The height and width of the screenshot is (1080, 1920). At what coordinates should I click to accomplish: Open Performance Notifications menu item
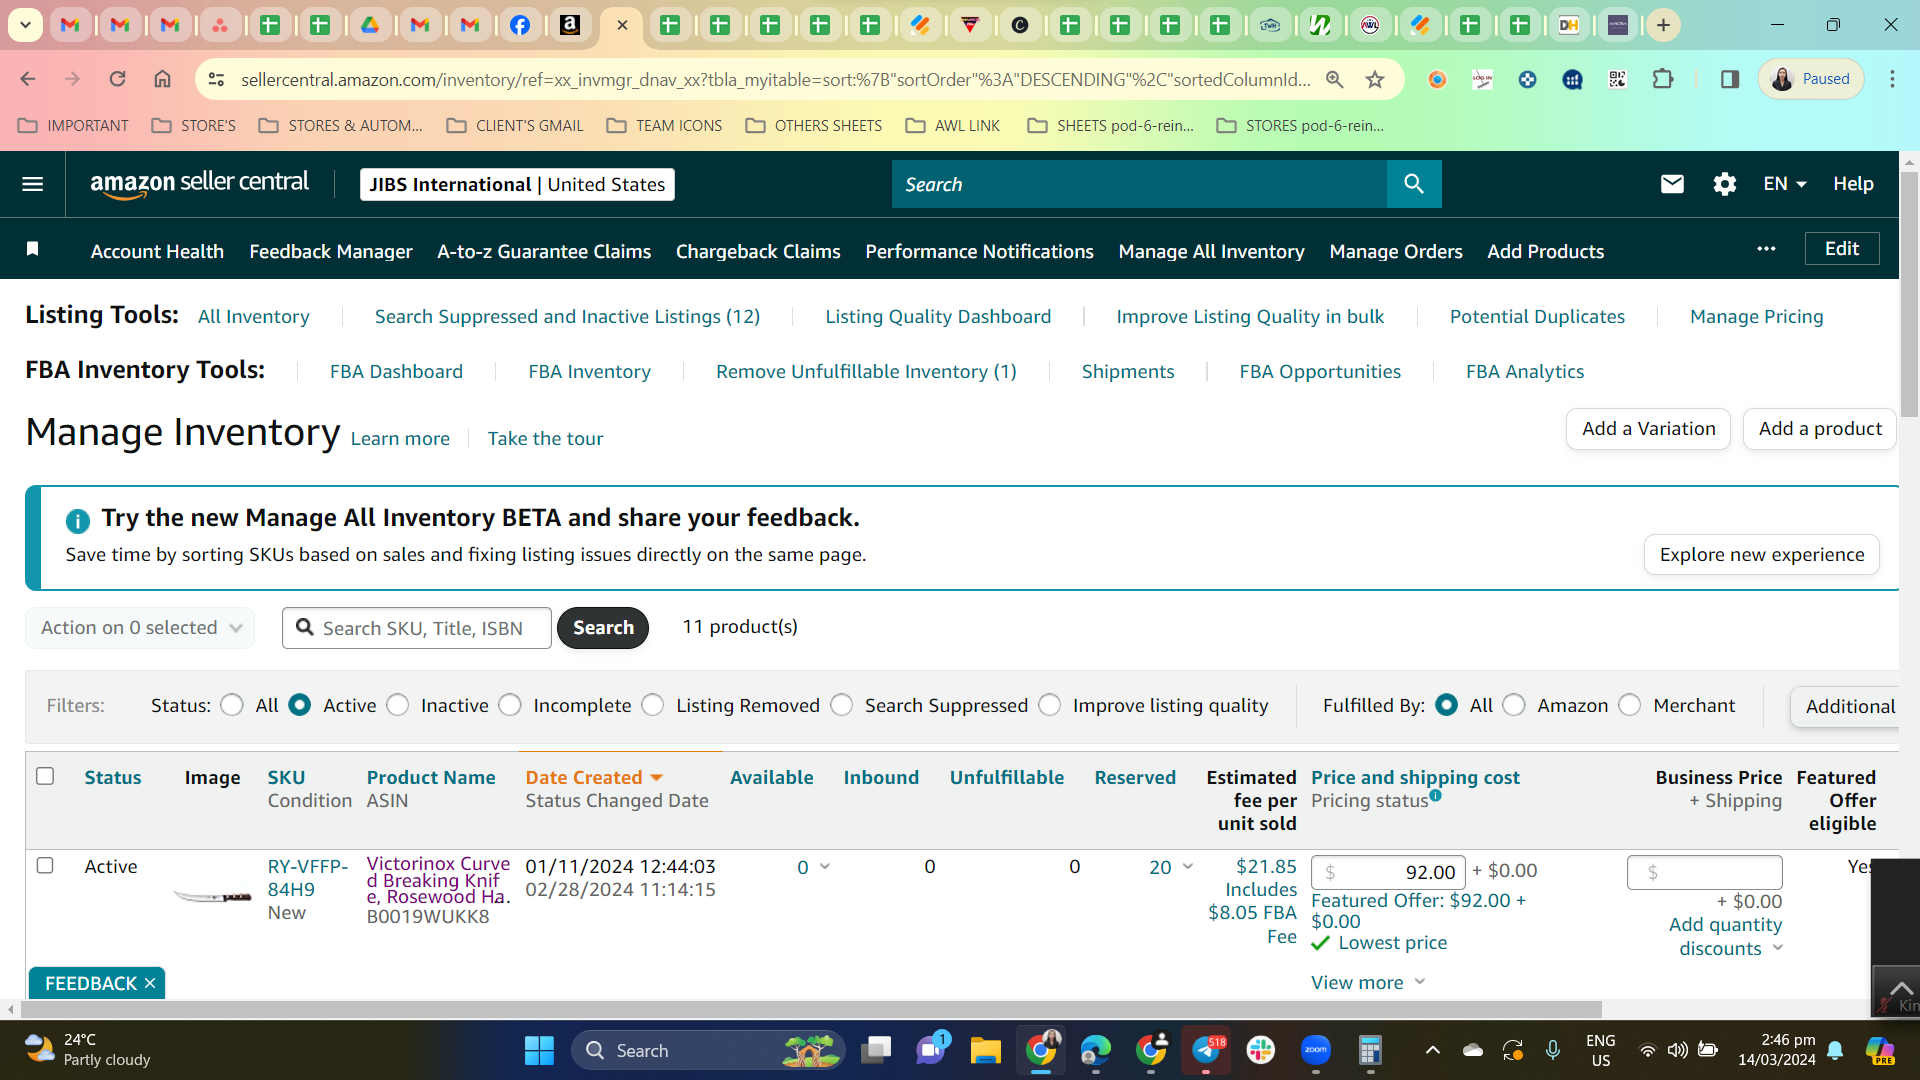tap(979, 251)
